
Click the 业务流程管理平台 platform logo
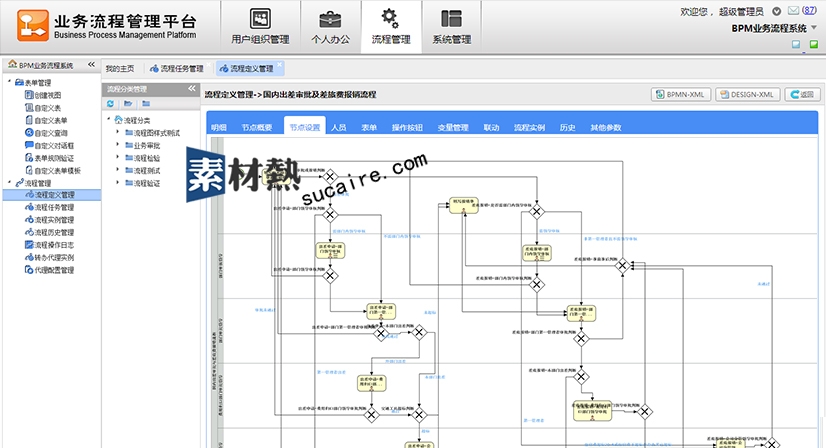(x=107, y=26)
